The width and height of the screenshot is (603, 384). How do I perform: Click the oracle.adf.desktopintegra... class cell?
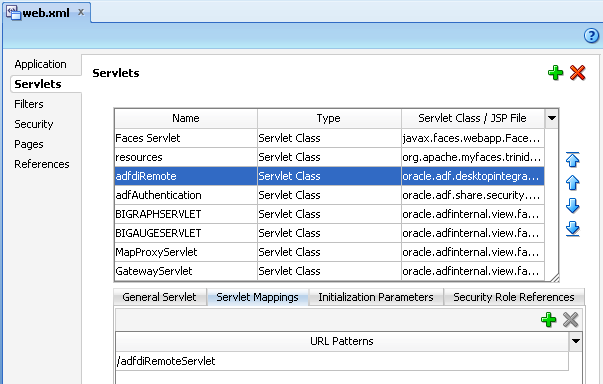473,176
